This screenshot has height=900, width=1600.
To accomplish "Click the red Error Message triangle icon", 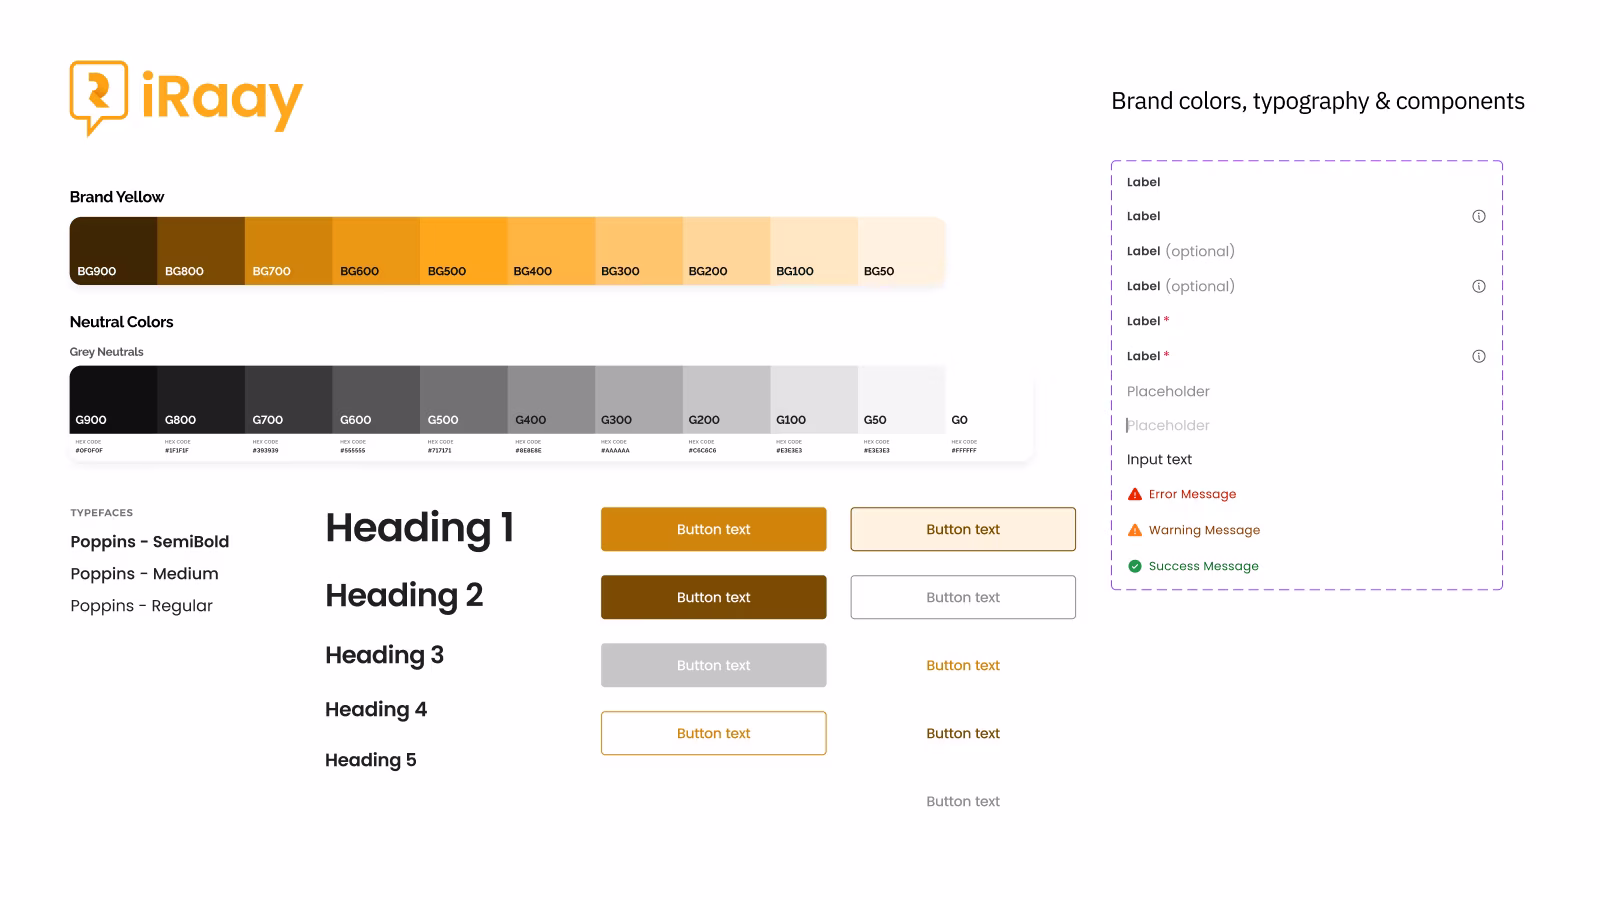I will (1135, 494).
